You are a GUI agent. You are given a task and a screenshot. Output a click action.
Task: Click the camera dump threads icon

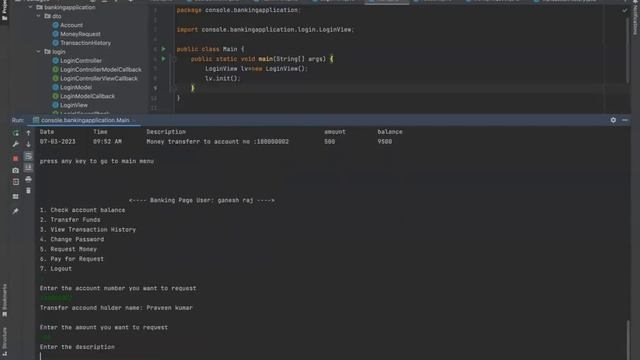tap(16, 170)
